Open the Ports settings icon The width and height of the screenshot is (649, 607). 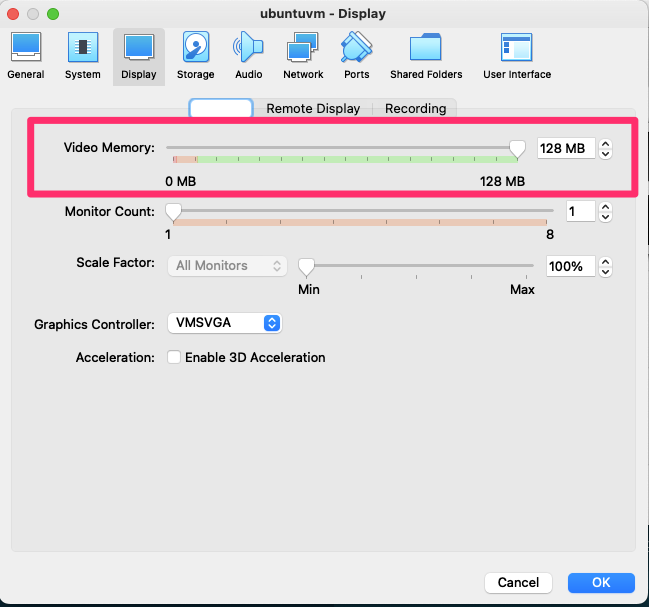(x=356, y=55)
